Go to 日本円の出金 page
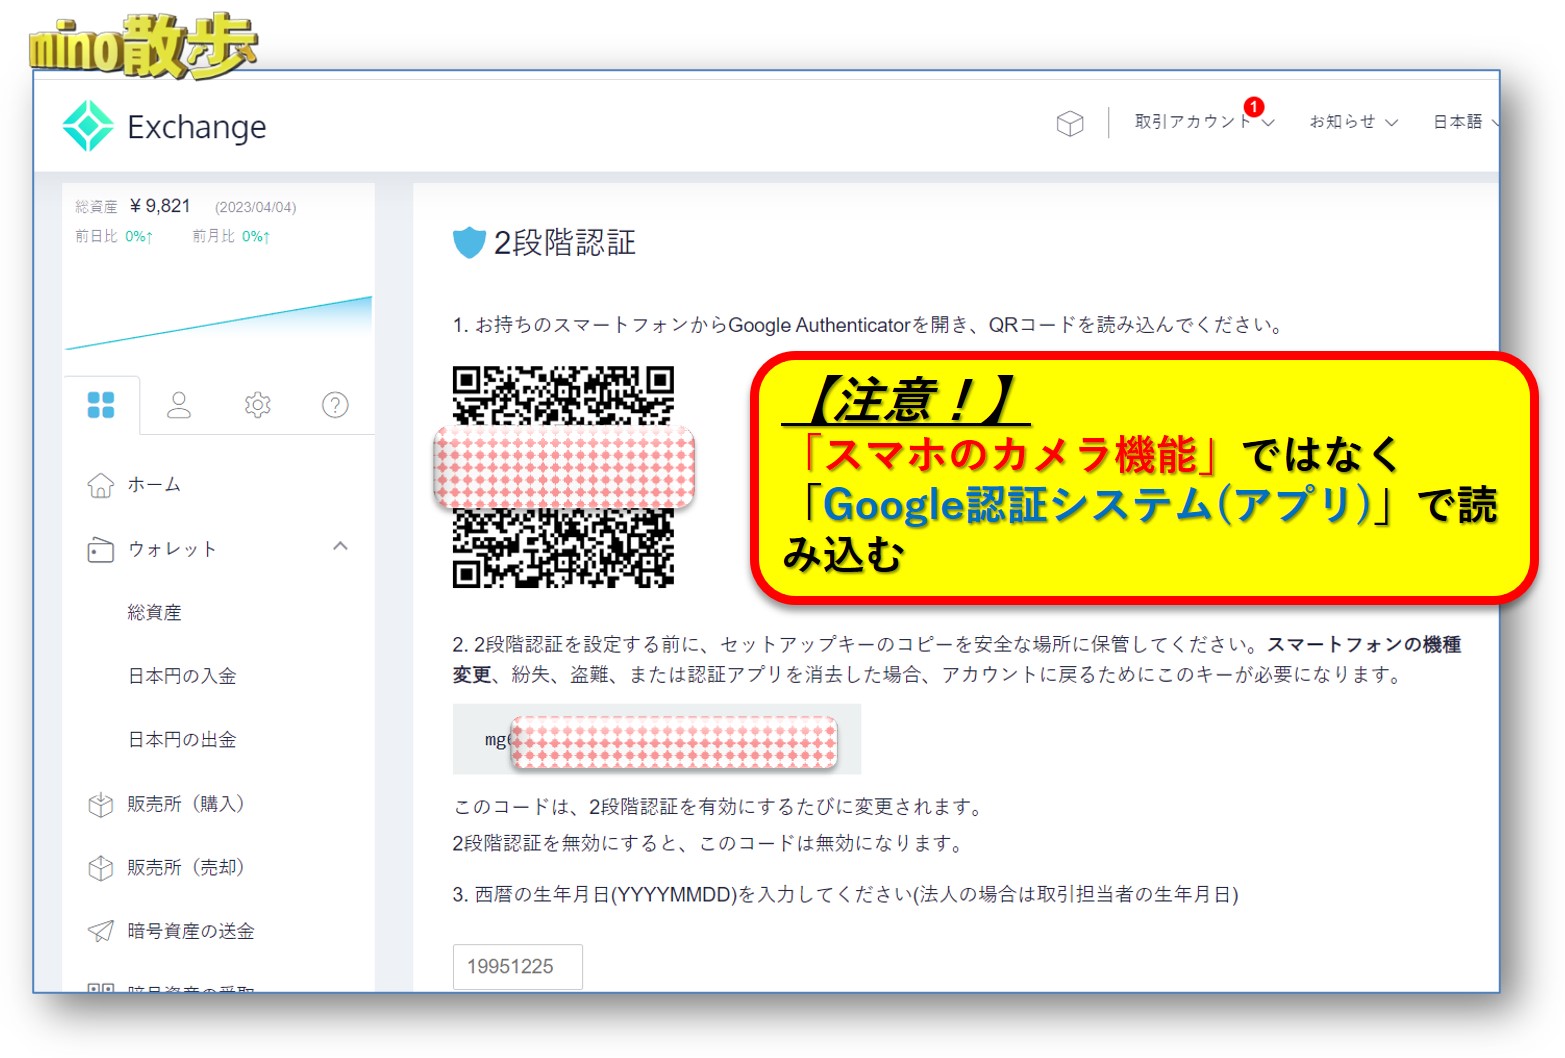Viewport: 1565px width, 1058px height. click(x=182, y=740)
